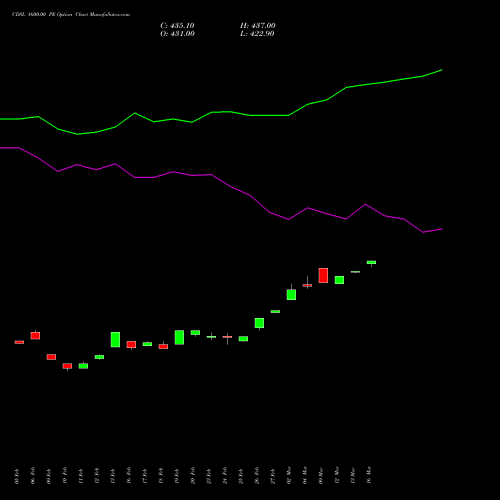Click the last green candlestick for 16 Mar
500x500 pixels.
coord(371,263)
